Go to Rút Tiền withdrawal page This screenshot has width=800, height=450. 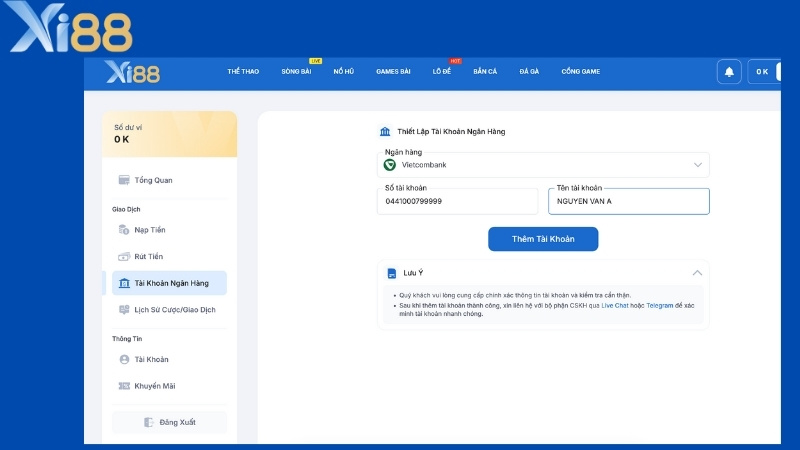[x=169, y=256]
